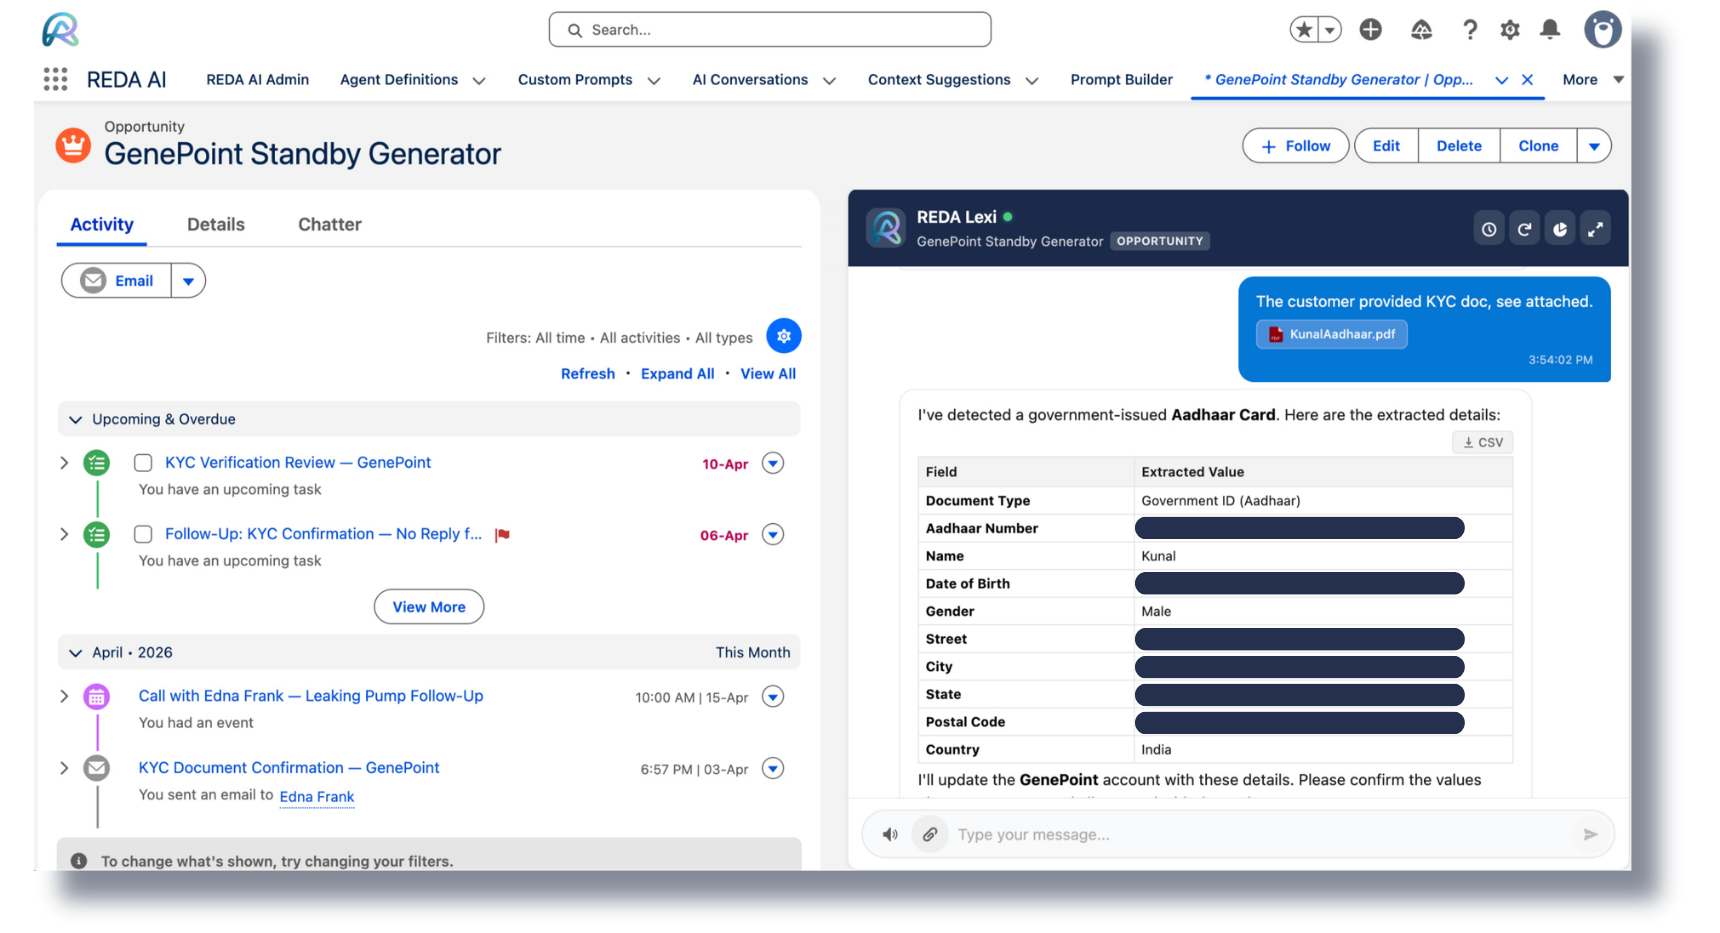
Task: Open the Salesforce app launcher waffle icon
Action: (55, 79)
